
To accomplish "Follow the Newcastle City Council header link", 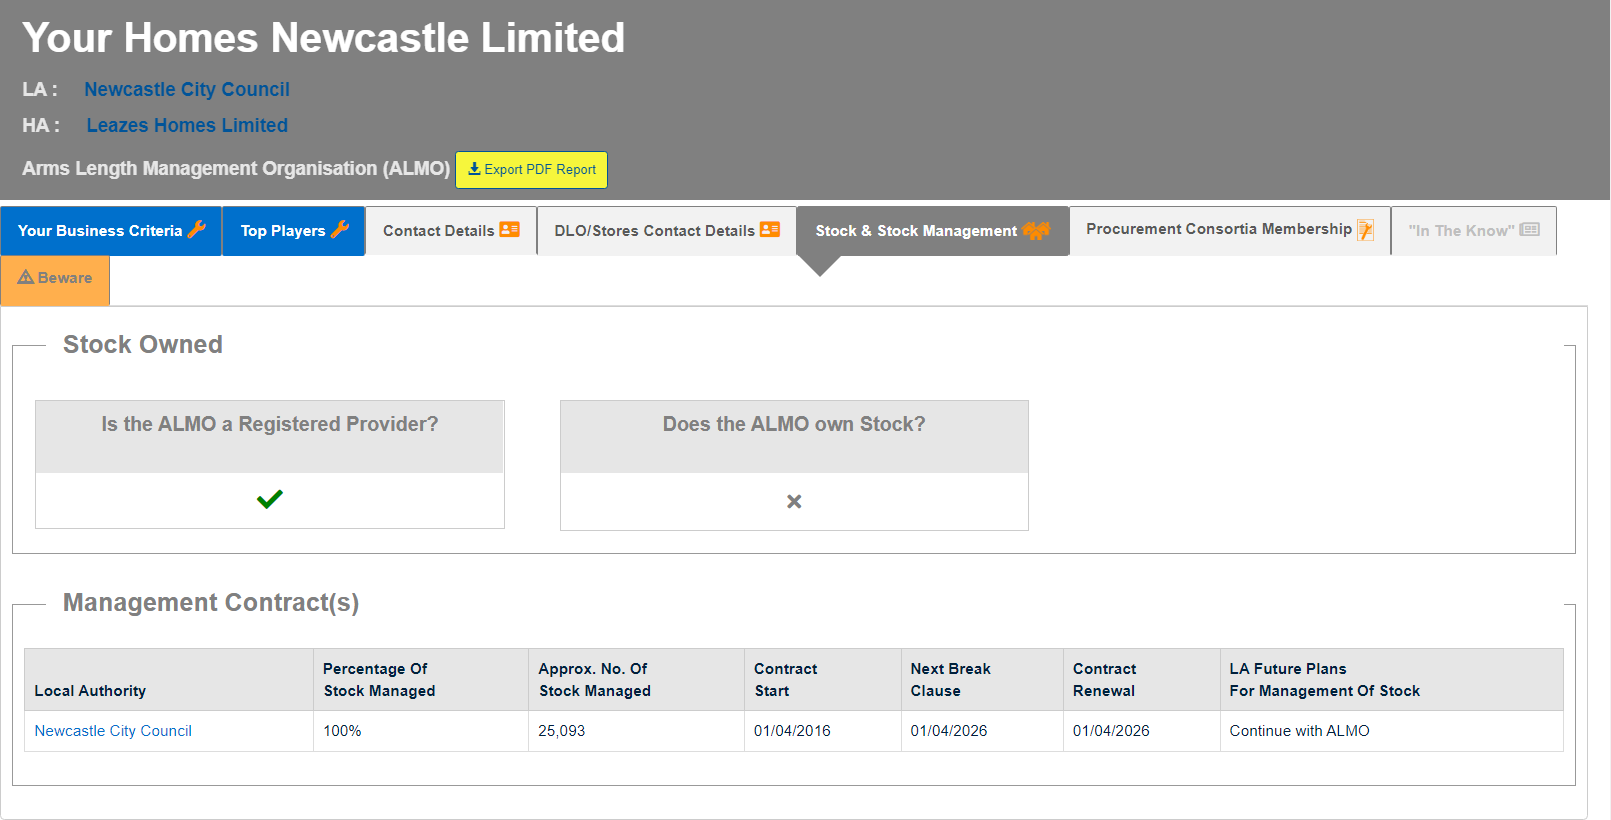I will [187, 90].
